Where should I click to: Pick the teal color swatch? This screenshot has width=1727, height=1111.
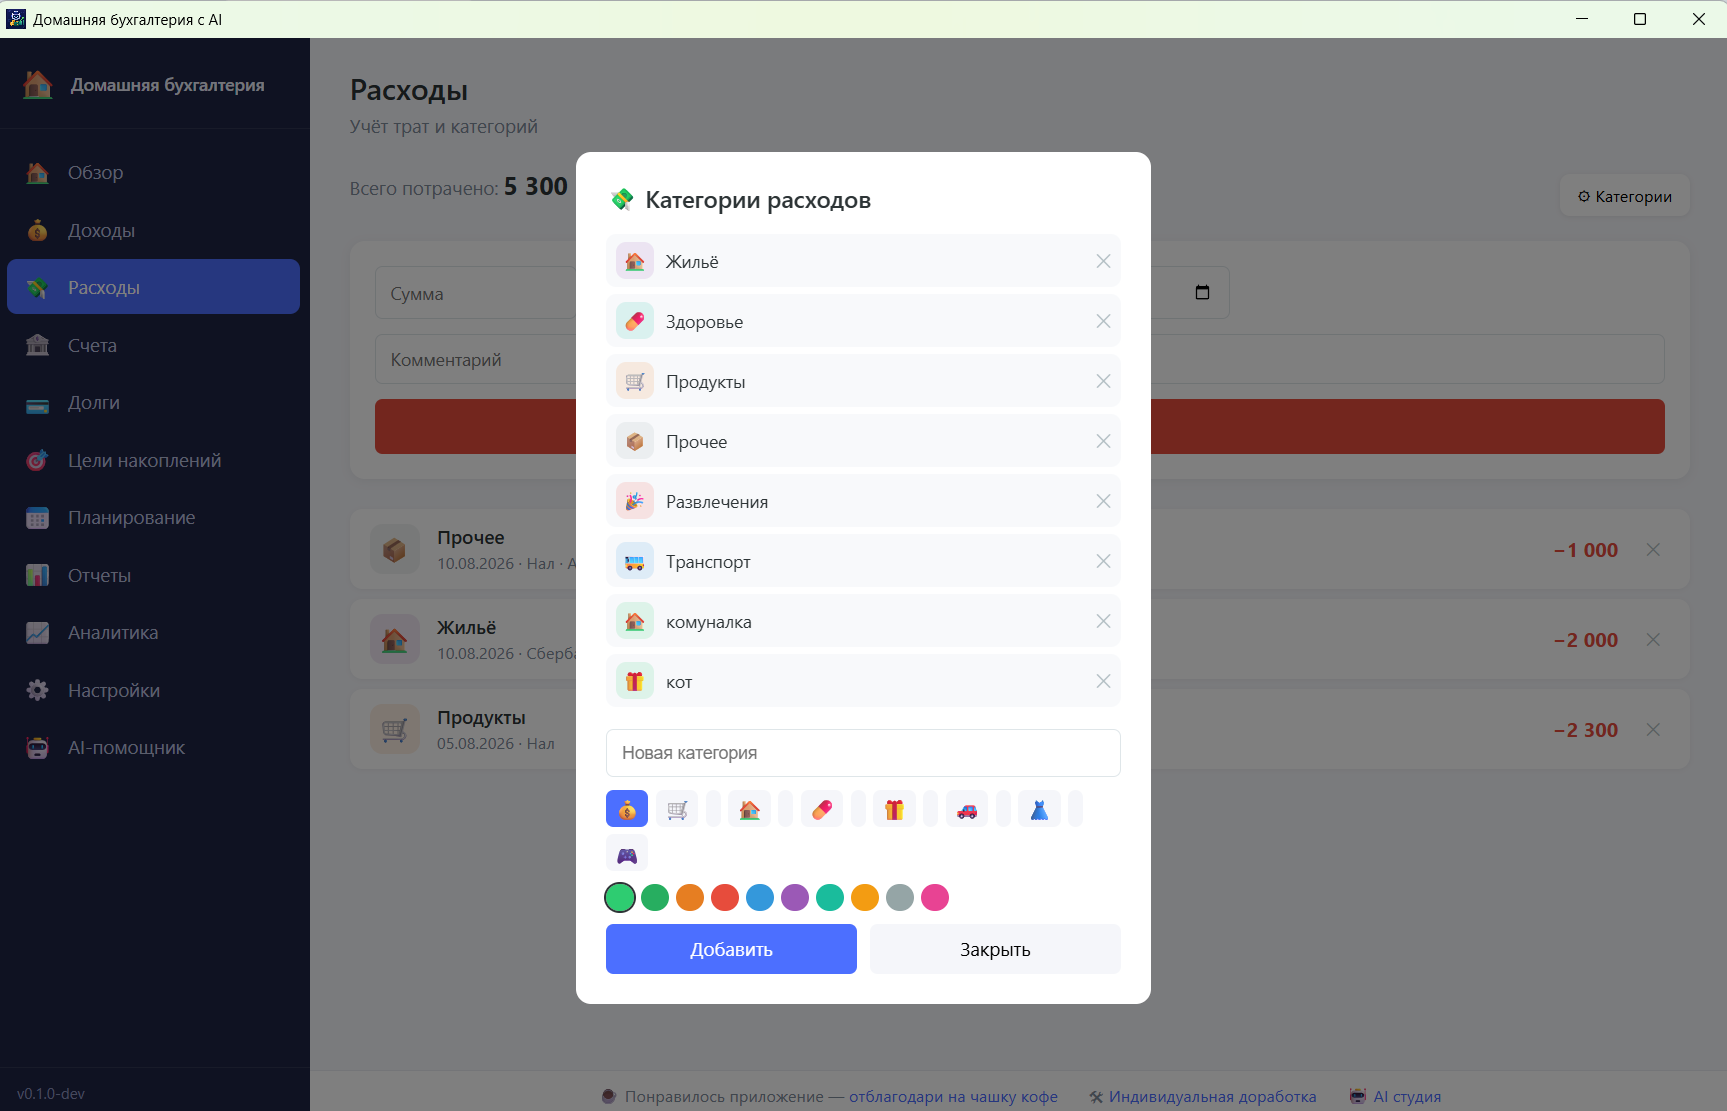tap(830, 897)
